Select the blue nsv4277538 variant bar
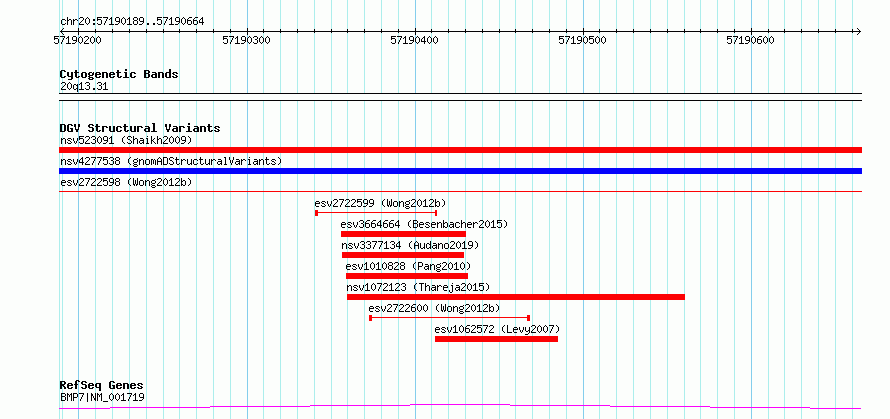 pos(460,171)
